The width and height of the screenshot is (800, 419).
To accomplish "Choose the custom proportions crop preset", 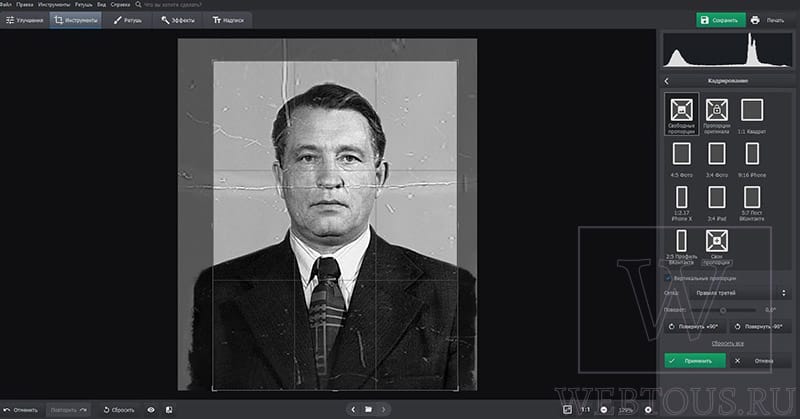I will pos(716,247).
